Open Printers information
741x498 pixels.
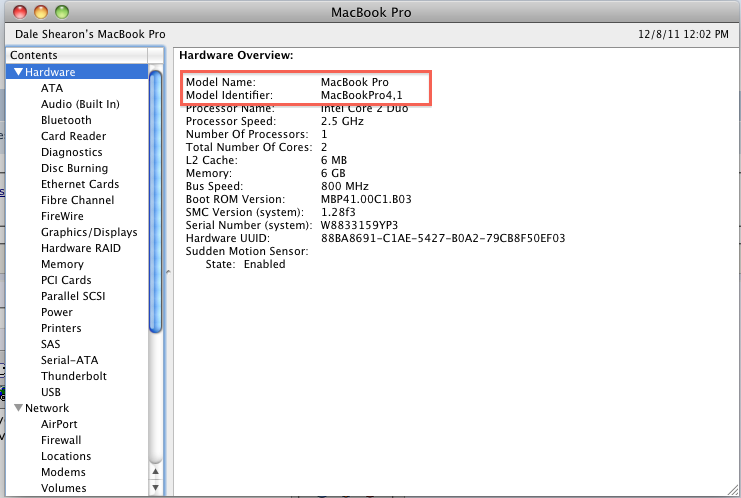click(x=61, y=328)
